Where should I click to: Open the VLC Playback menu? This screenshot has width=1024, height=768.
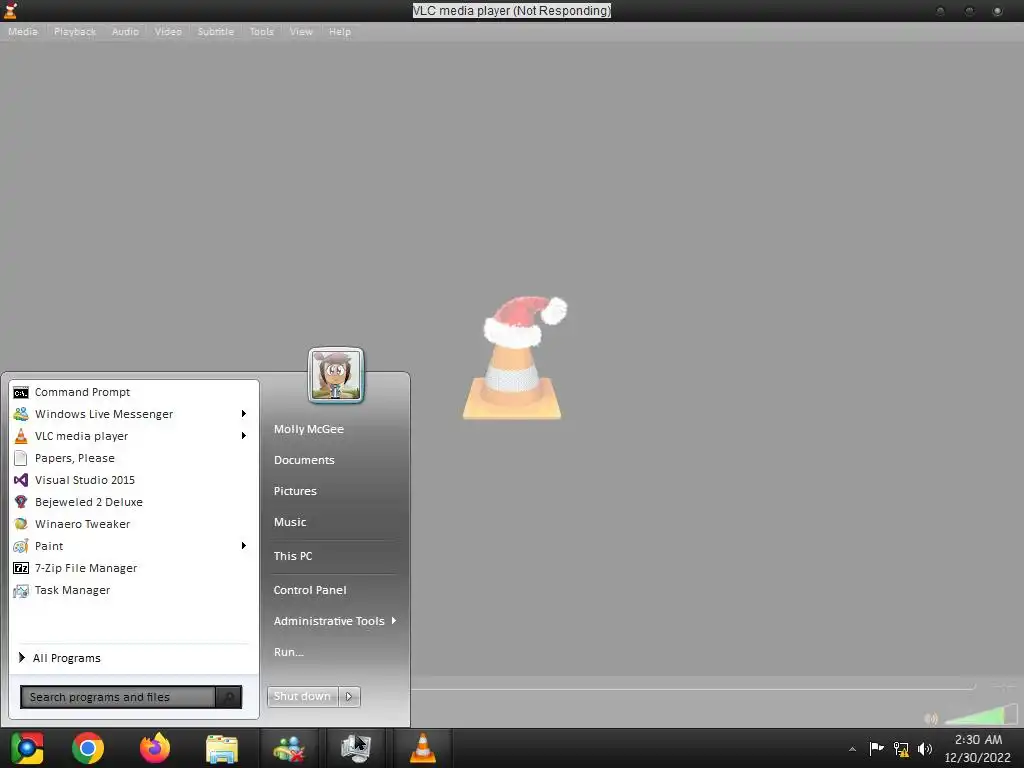75,31
